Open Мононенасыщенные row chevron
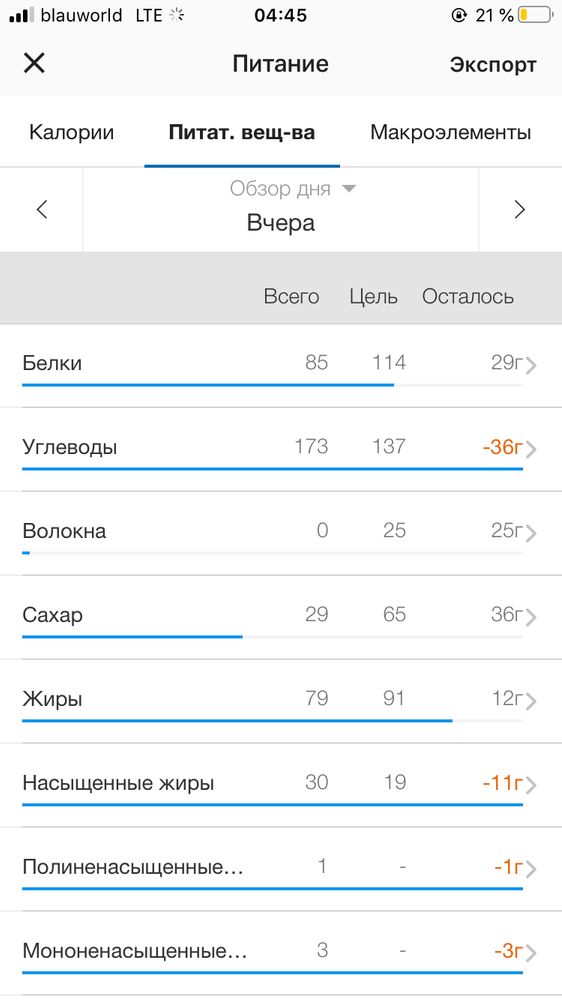 click(531, 953)
